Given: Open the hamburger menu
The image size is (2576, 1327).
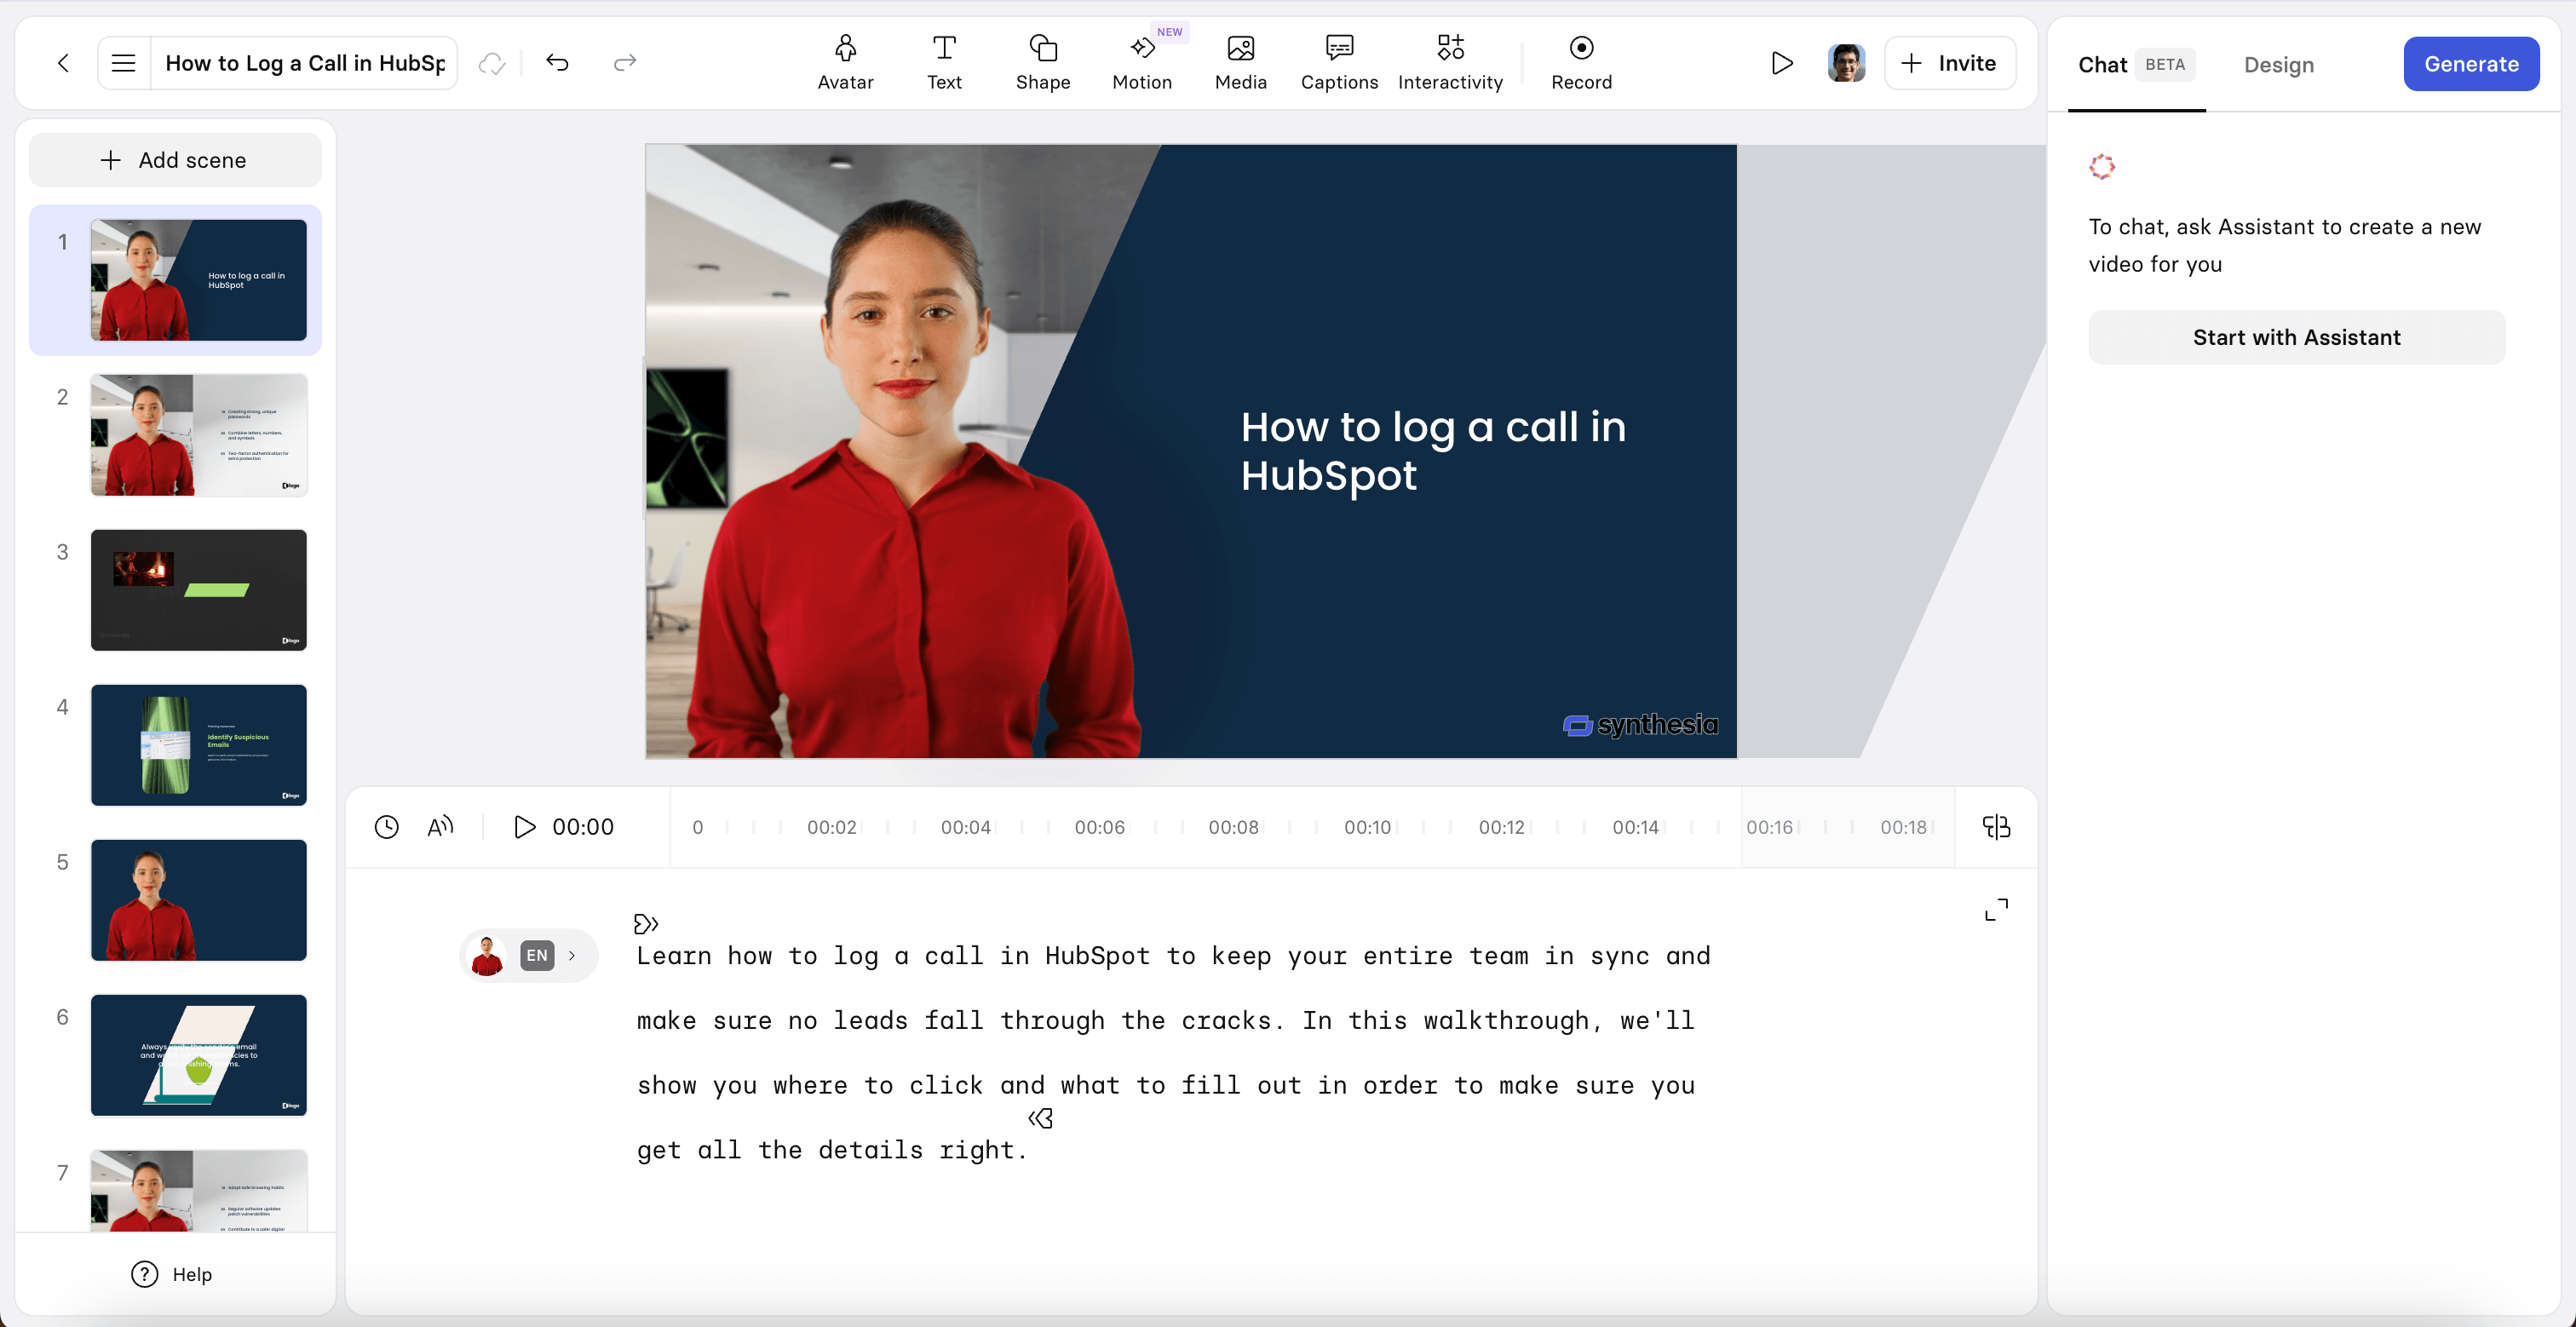Looking at the screenshot, I should (x=123, y=63).
